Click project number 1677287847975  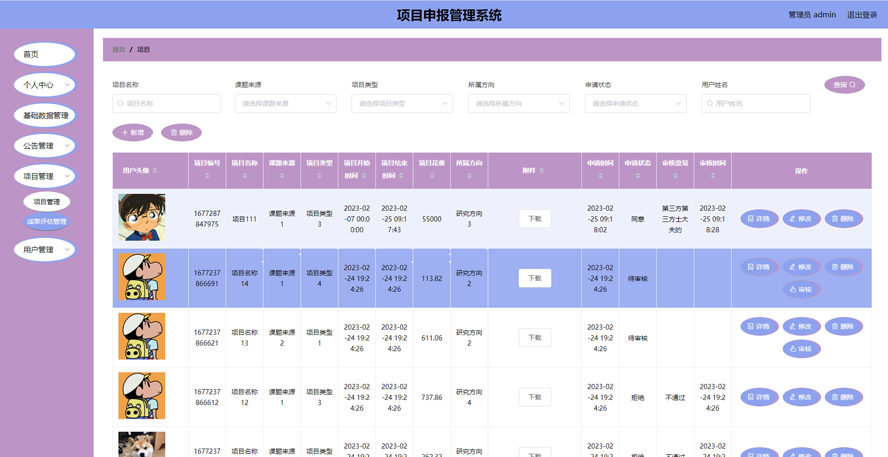207,219
